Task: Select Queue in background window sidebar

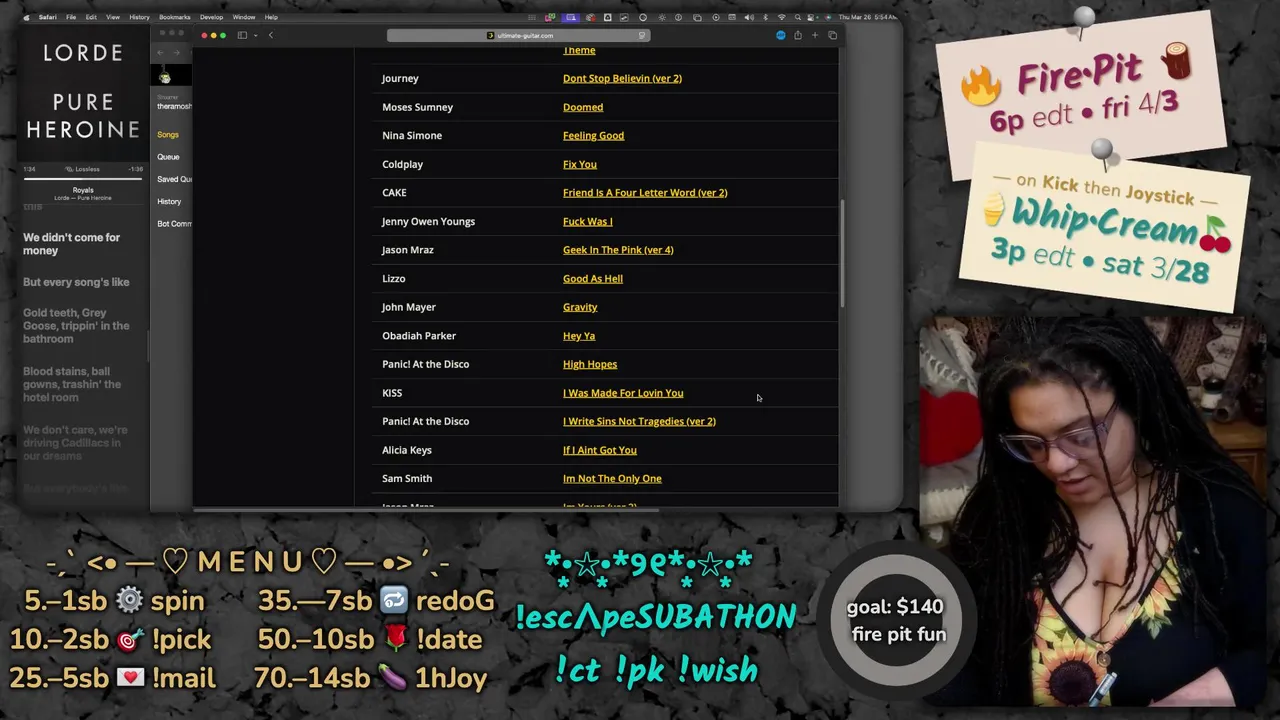Action: [168, 157]
